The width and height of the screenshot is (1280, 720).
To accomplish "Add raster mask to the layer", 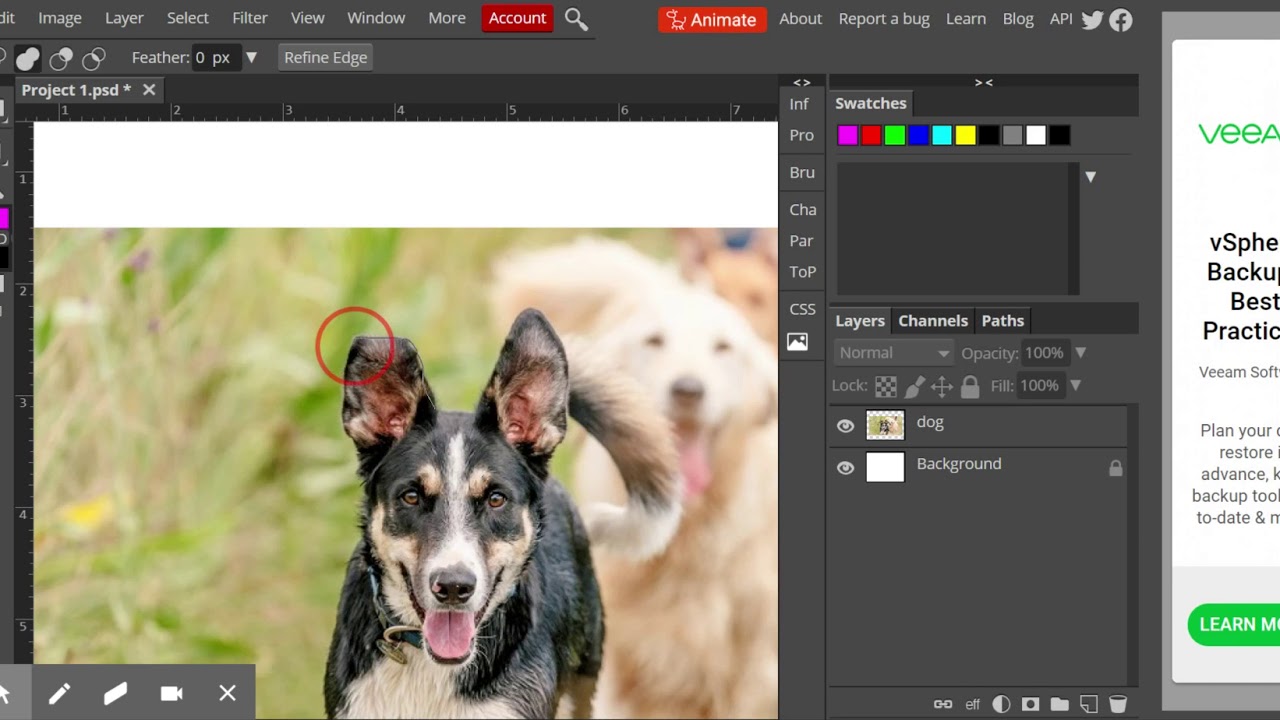I will [x=1030, y=704].
